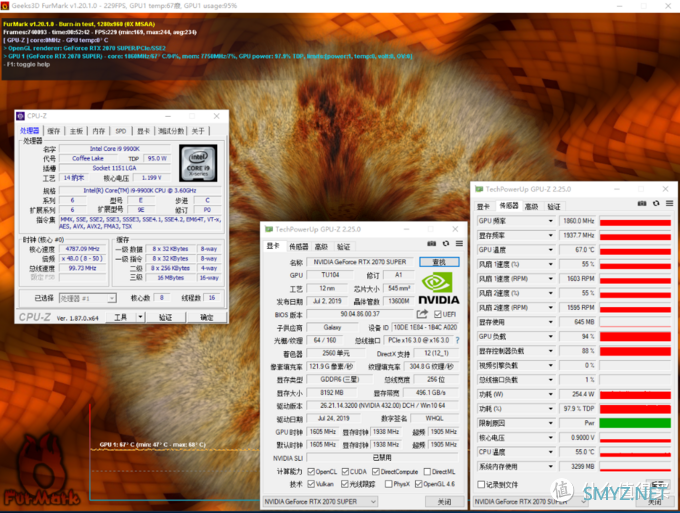Open hamburger menu in GPU-Z graphics card window

click(459, 244)
